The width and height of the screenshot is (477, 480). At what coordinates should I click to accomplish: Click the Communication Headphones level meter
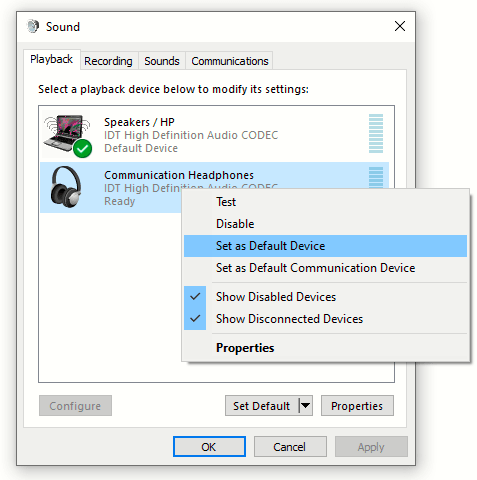pos(376,177)
